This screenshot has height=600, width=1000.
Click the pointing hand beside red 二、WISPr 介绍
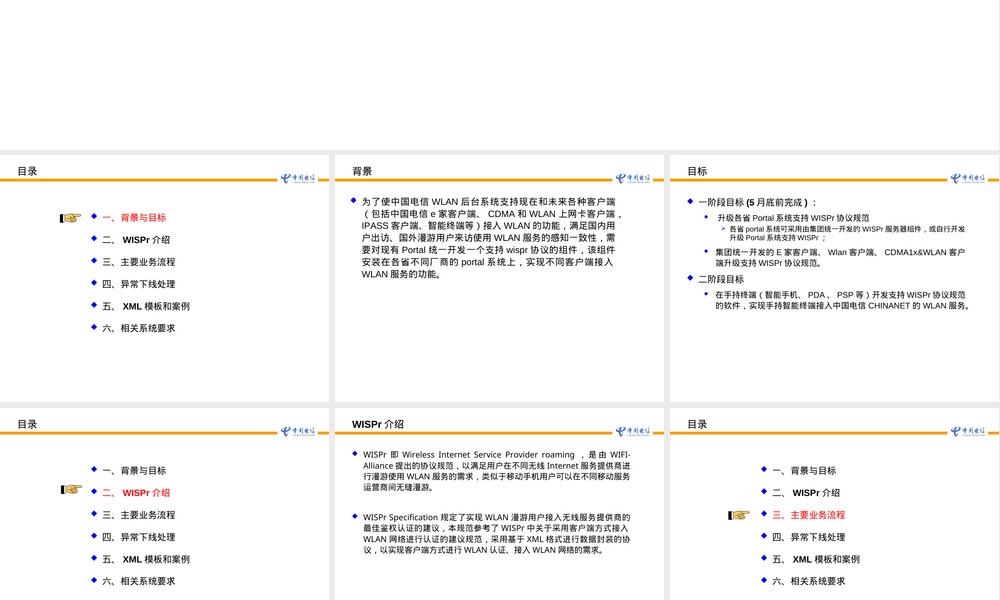click(x=71, y=489)
